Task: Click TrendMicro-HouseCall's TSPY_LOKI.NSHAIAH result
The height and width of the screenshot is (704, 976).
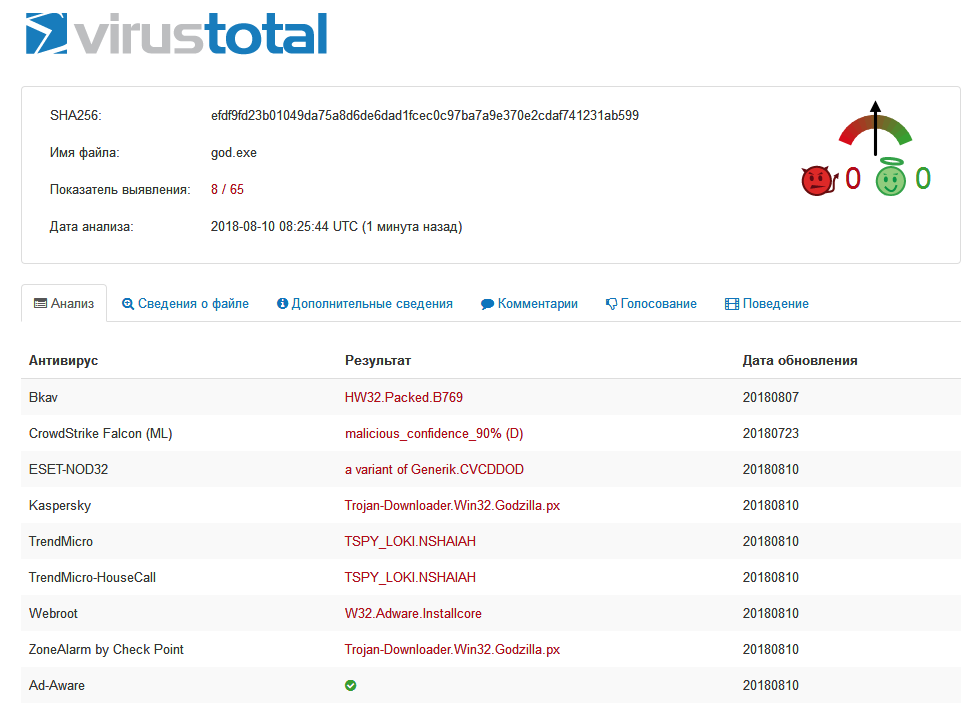Action: [410, 578]
